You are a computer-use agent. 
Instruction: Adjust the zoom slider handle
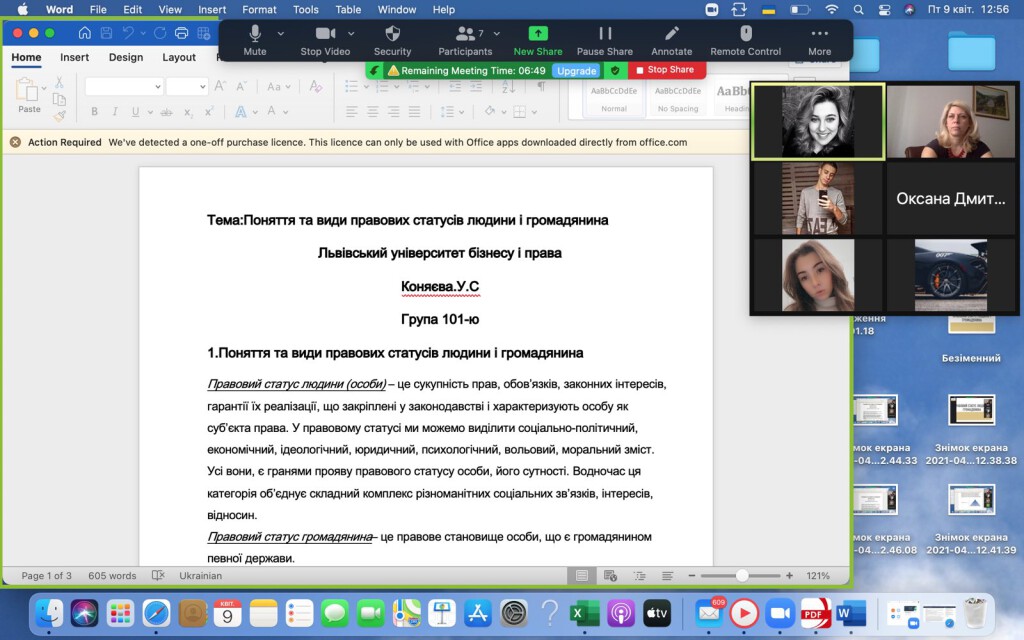point(742,575)
